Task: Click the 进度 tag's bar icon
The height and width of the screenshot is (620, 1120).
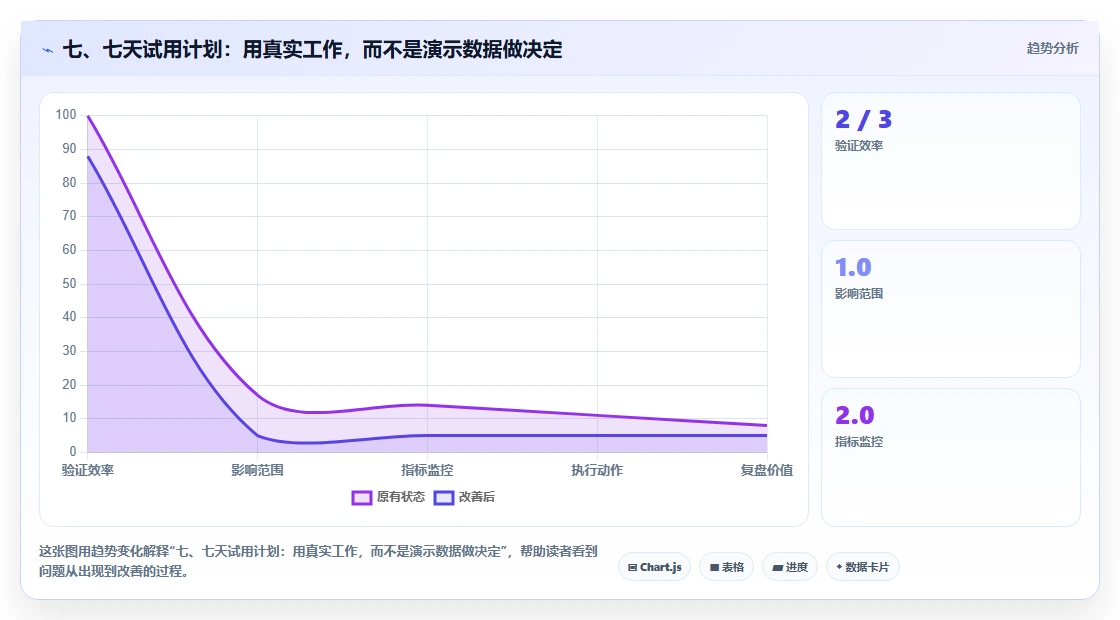Action: (778, 568)
